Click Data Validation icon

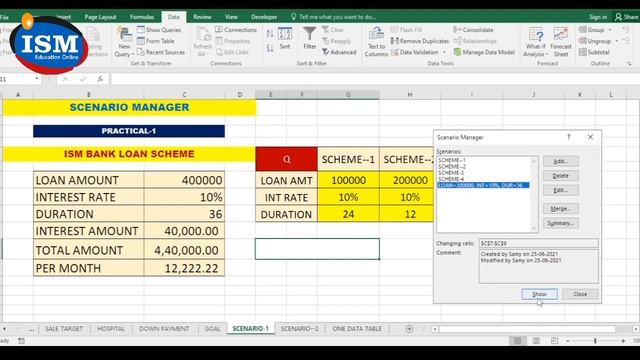pos(395,52)
